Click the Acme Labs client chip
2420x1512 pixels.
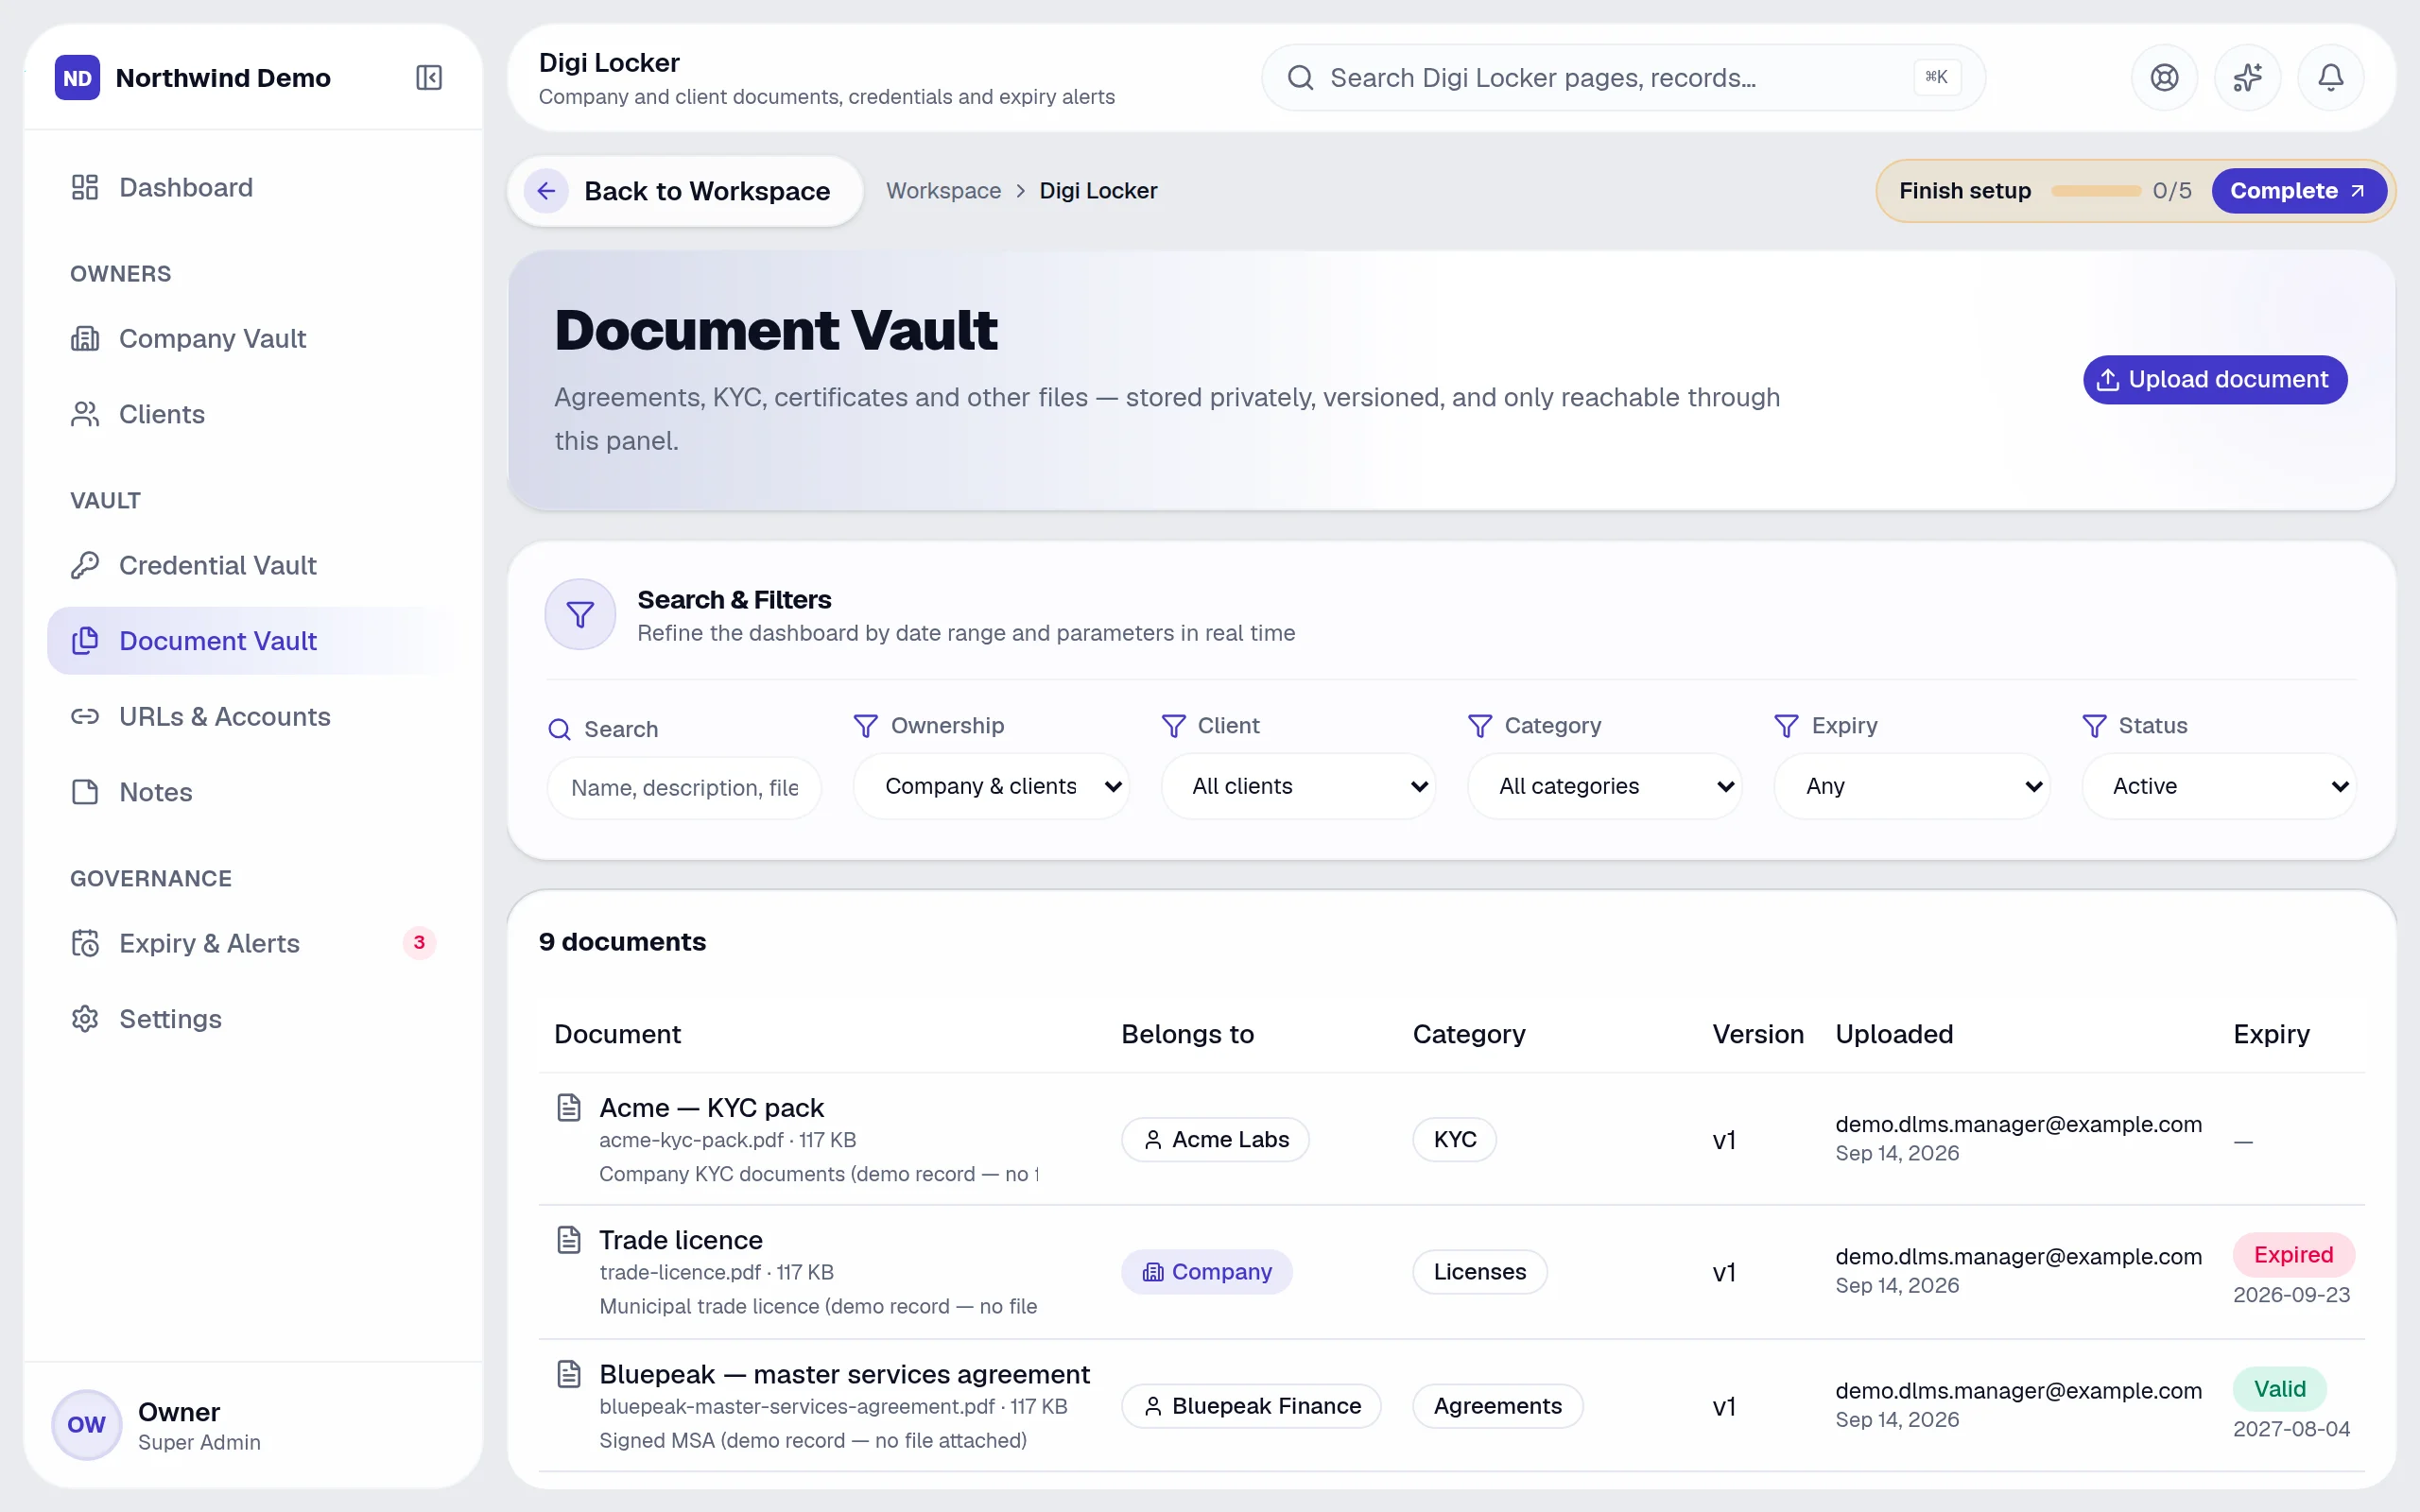[1215, 1140]
